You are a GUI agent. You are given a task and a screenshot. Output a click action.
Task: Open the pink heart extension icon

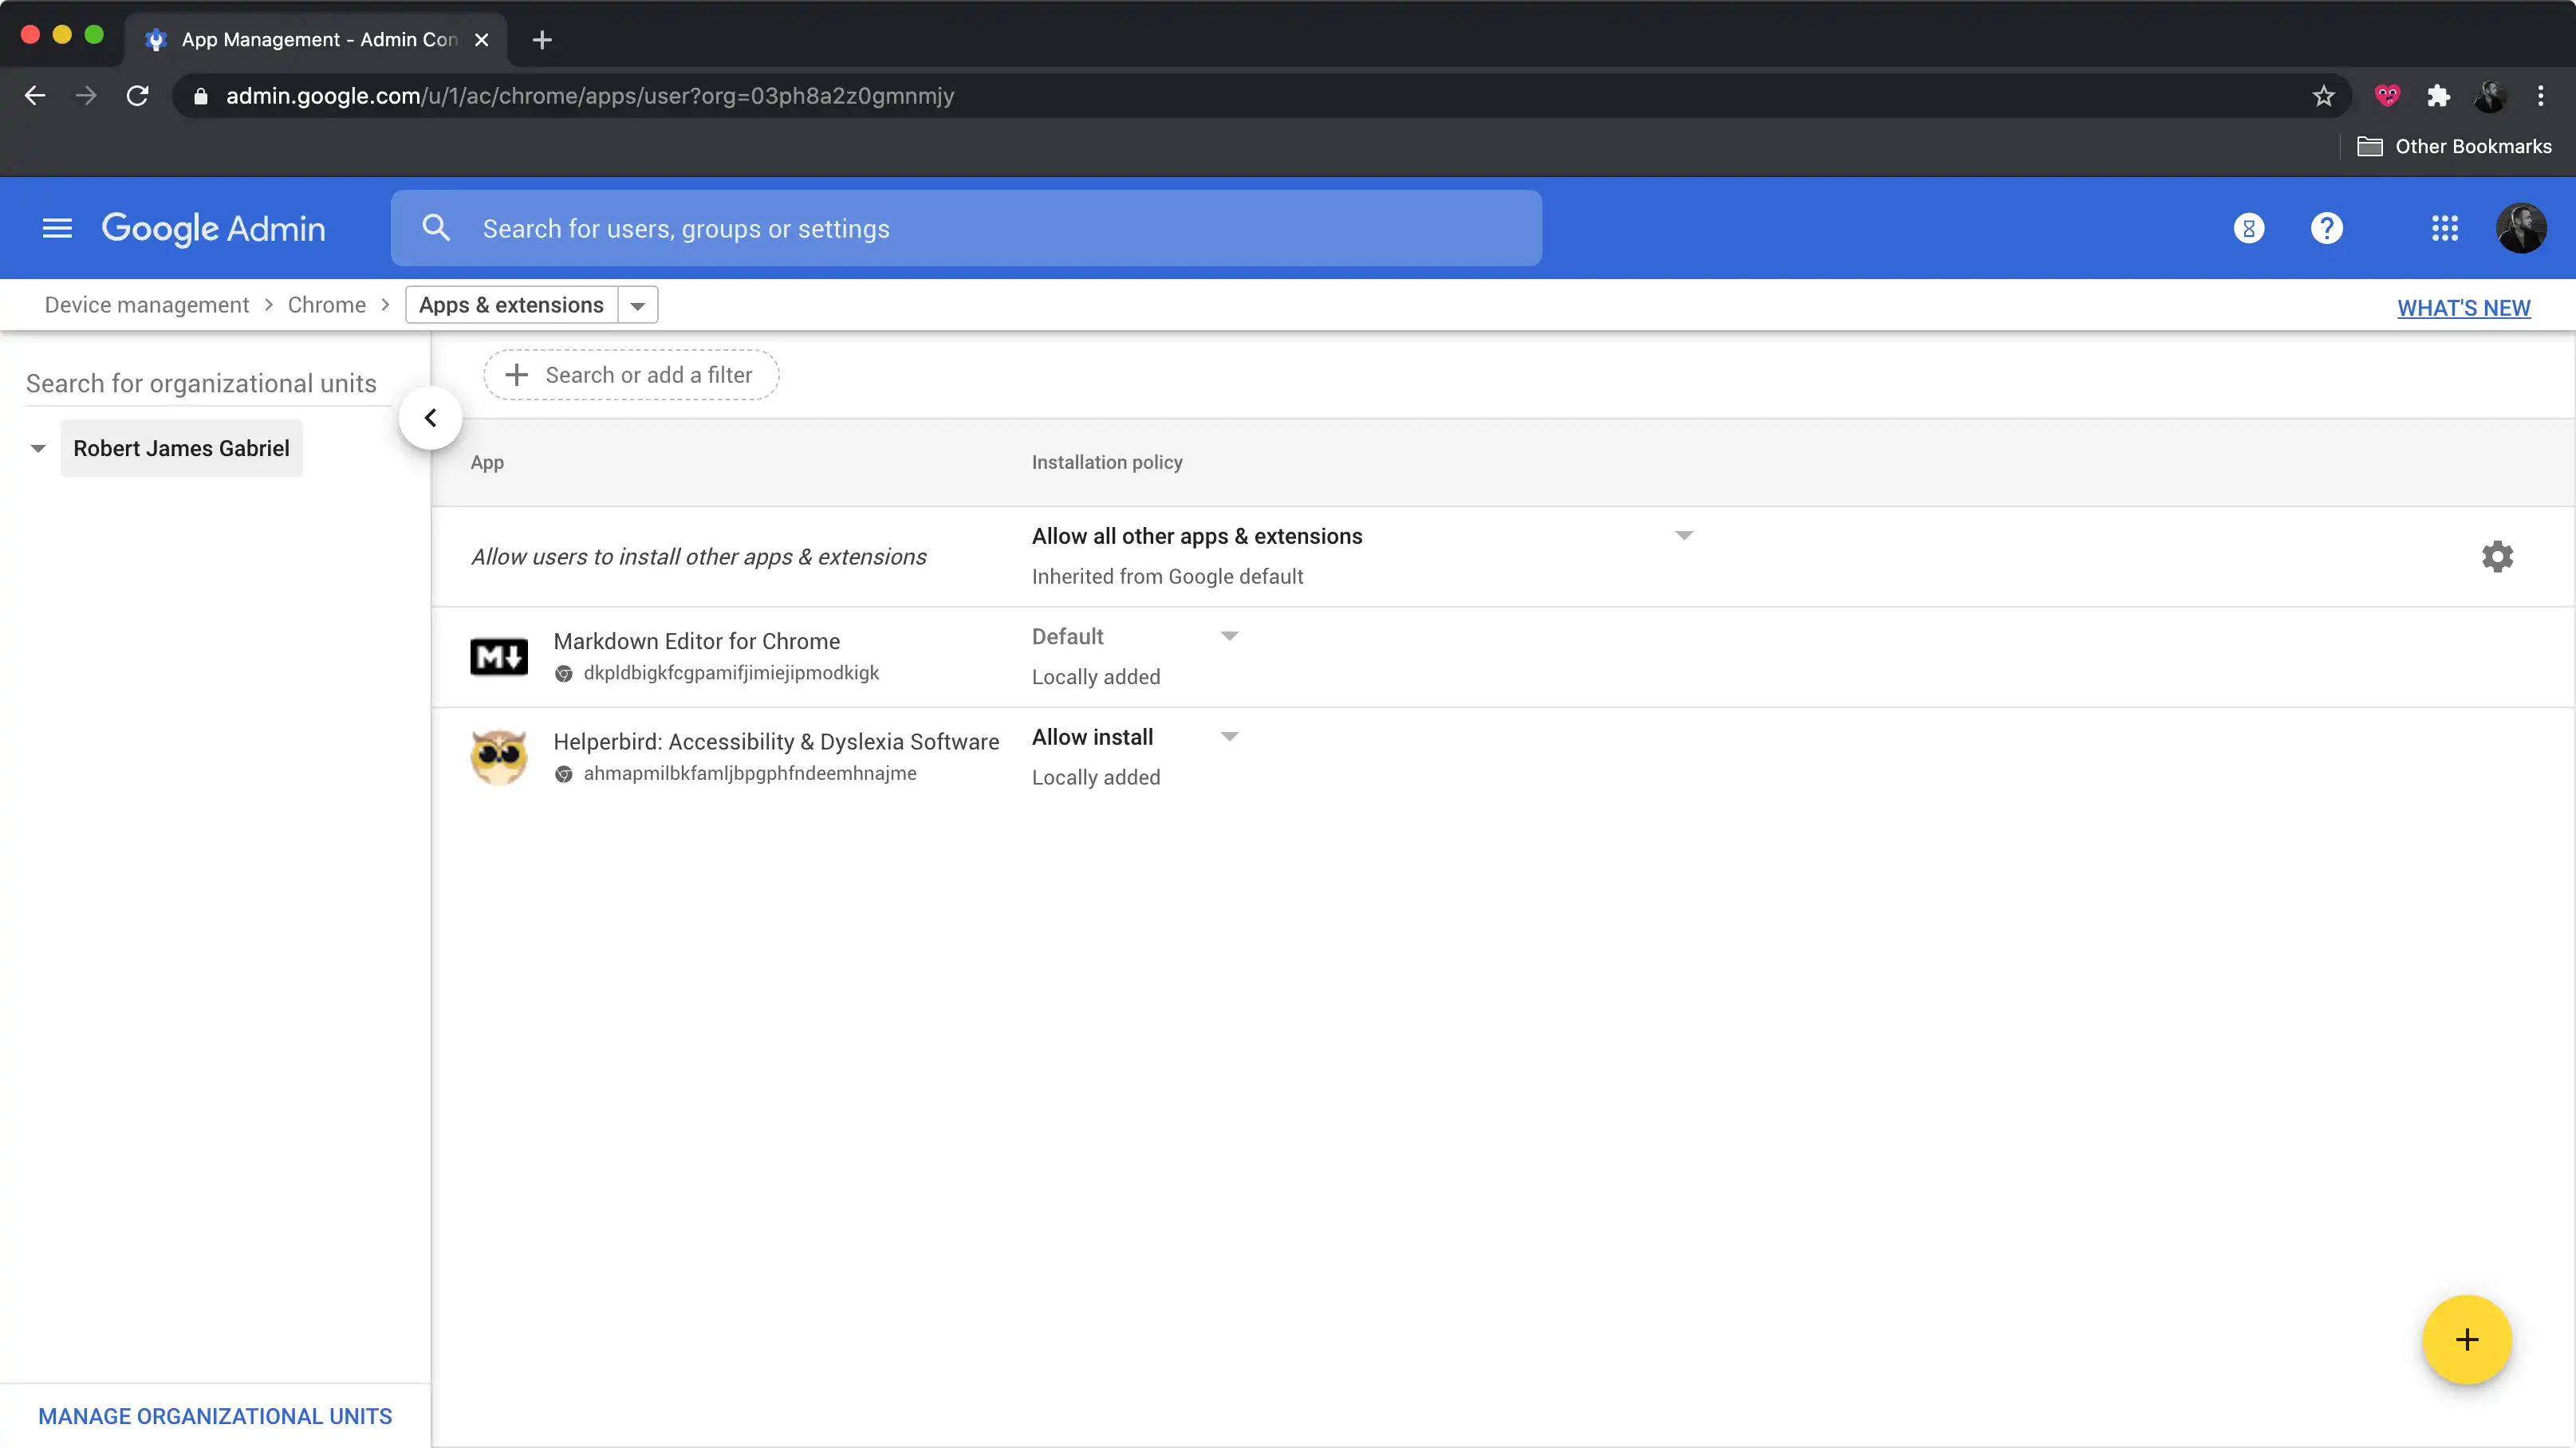pos(2387,96)
